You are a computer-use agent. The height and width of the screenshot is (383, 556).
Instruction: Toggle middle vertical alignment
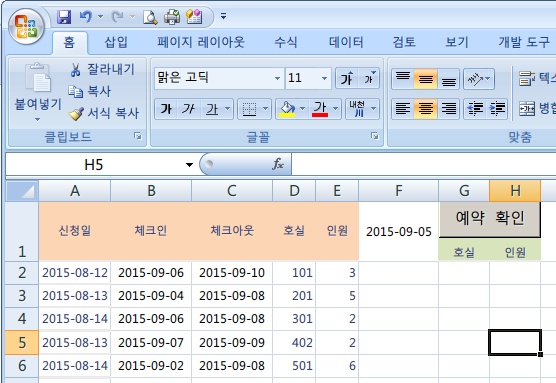pos(426,79)
